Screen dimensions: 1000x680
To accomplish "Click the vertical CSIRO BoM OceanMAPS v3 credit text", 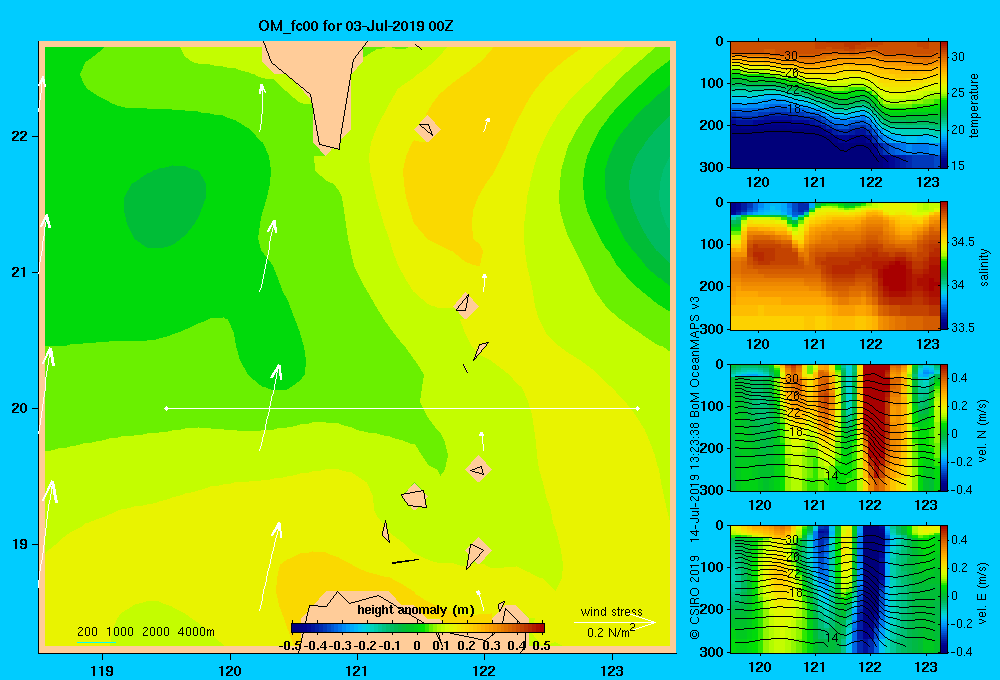I will [x=695, y=468].
